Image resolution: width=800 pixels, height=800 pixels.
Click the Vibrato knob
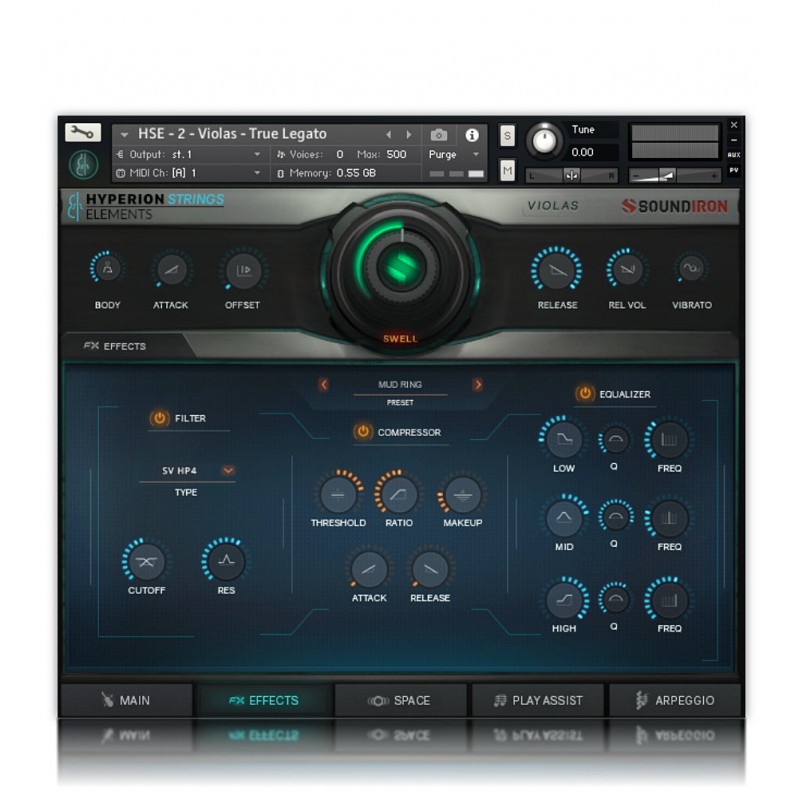[x=691, y=268]
